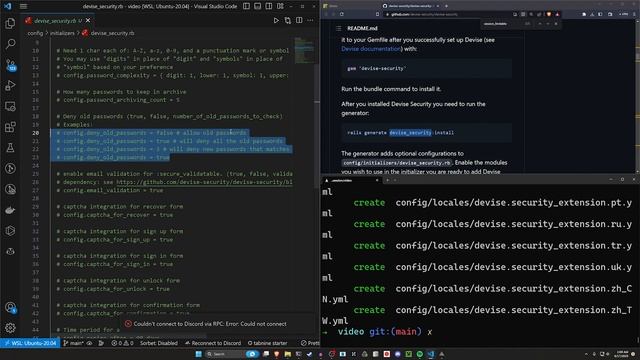
Task: Click the code minimap preview
Action: [x=304, y=50]
